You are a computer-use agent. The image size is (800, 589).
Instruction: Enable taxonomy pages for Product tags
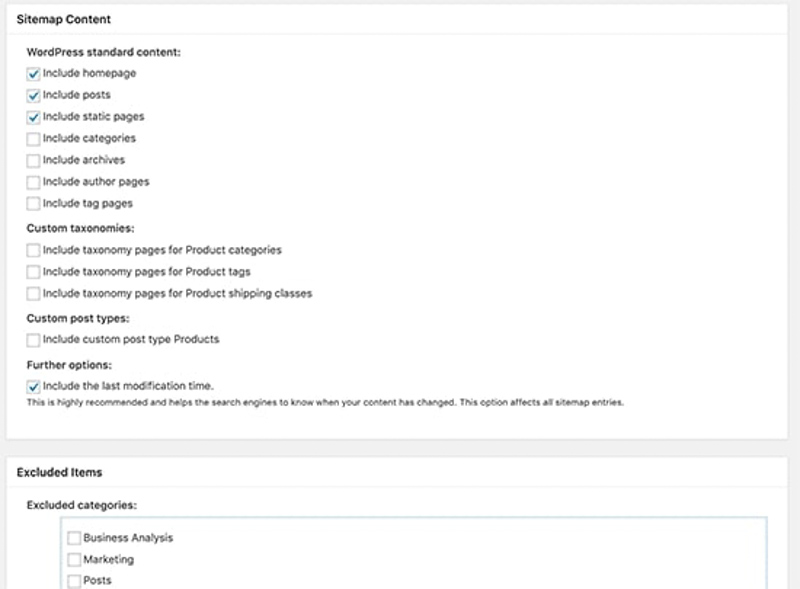(x=34, y=272)
